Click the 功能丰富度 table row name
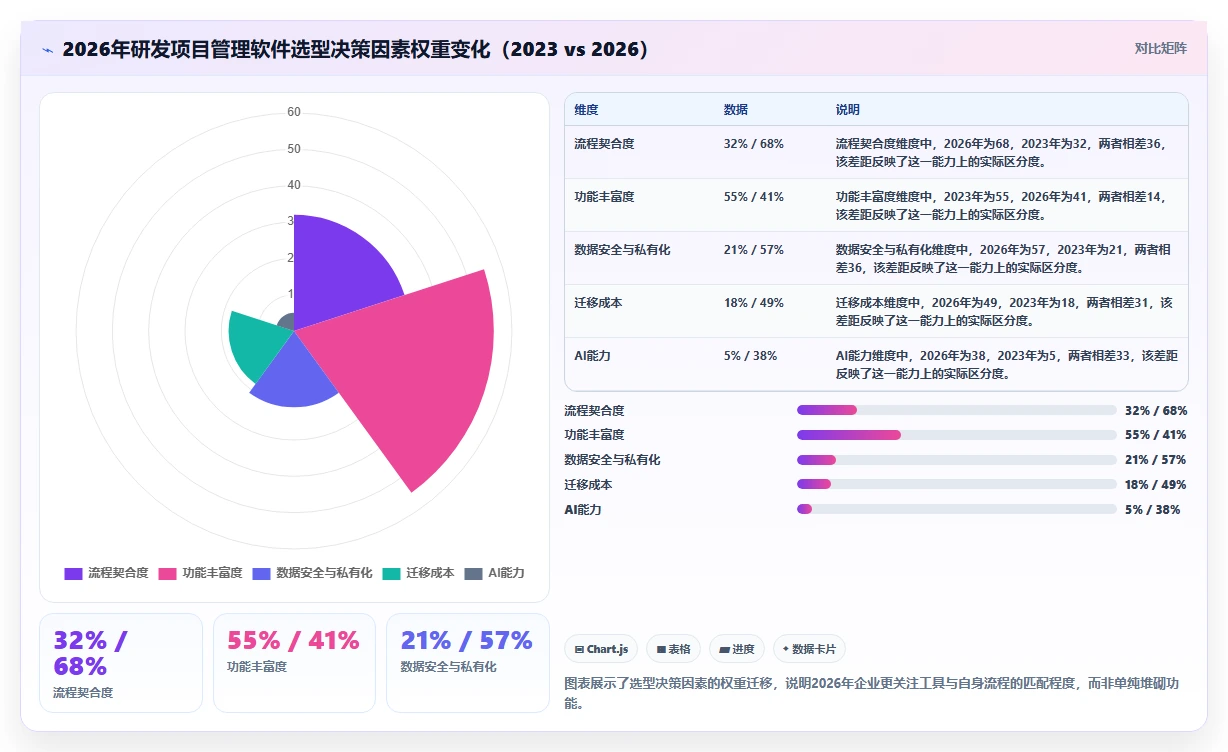This screenshot has height=752, width=1228. pos(604,197)
